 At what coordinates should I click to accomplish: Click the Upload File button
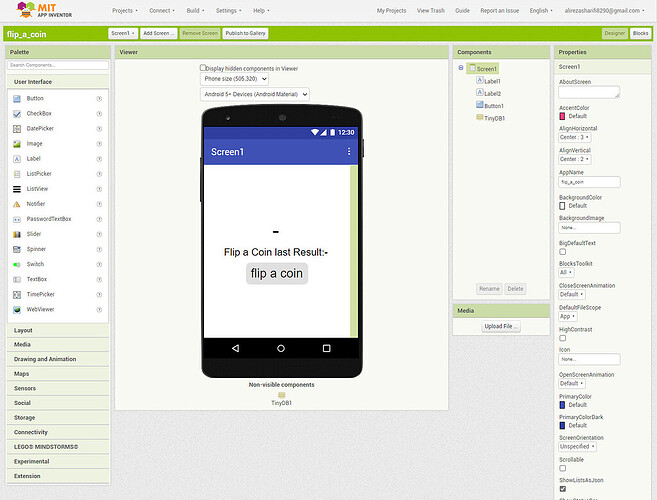(501, 326)
